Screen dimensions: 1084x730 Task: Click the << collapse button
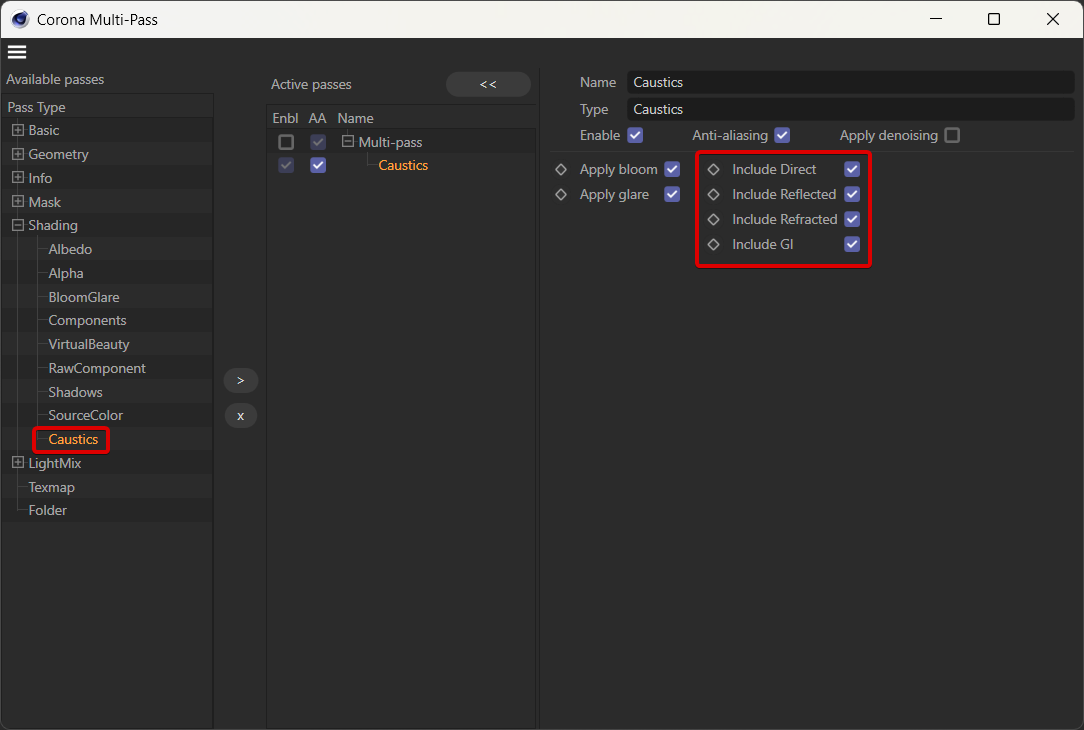488,85
